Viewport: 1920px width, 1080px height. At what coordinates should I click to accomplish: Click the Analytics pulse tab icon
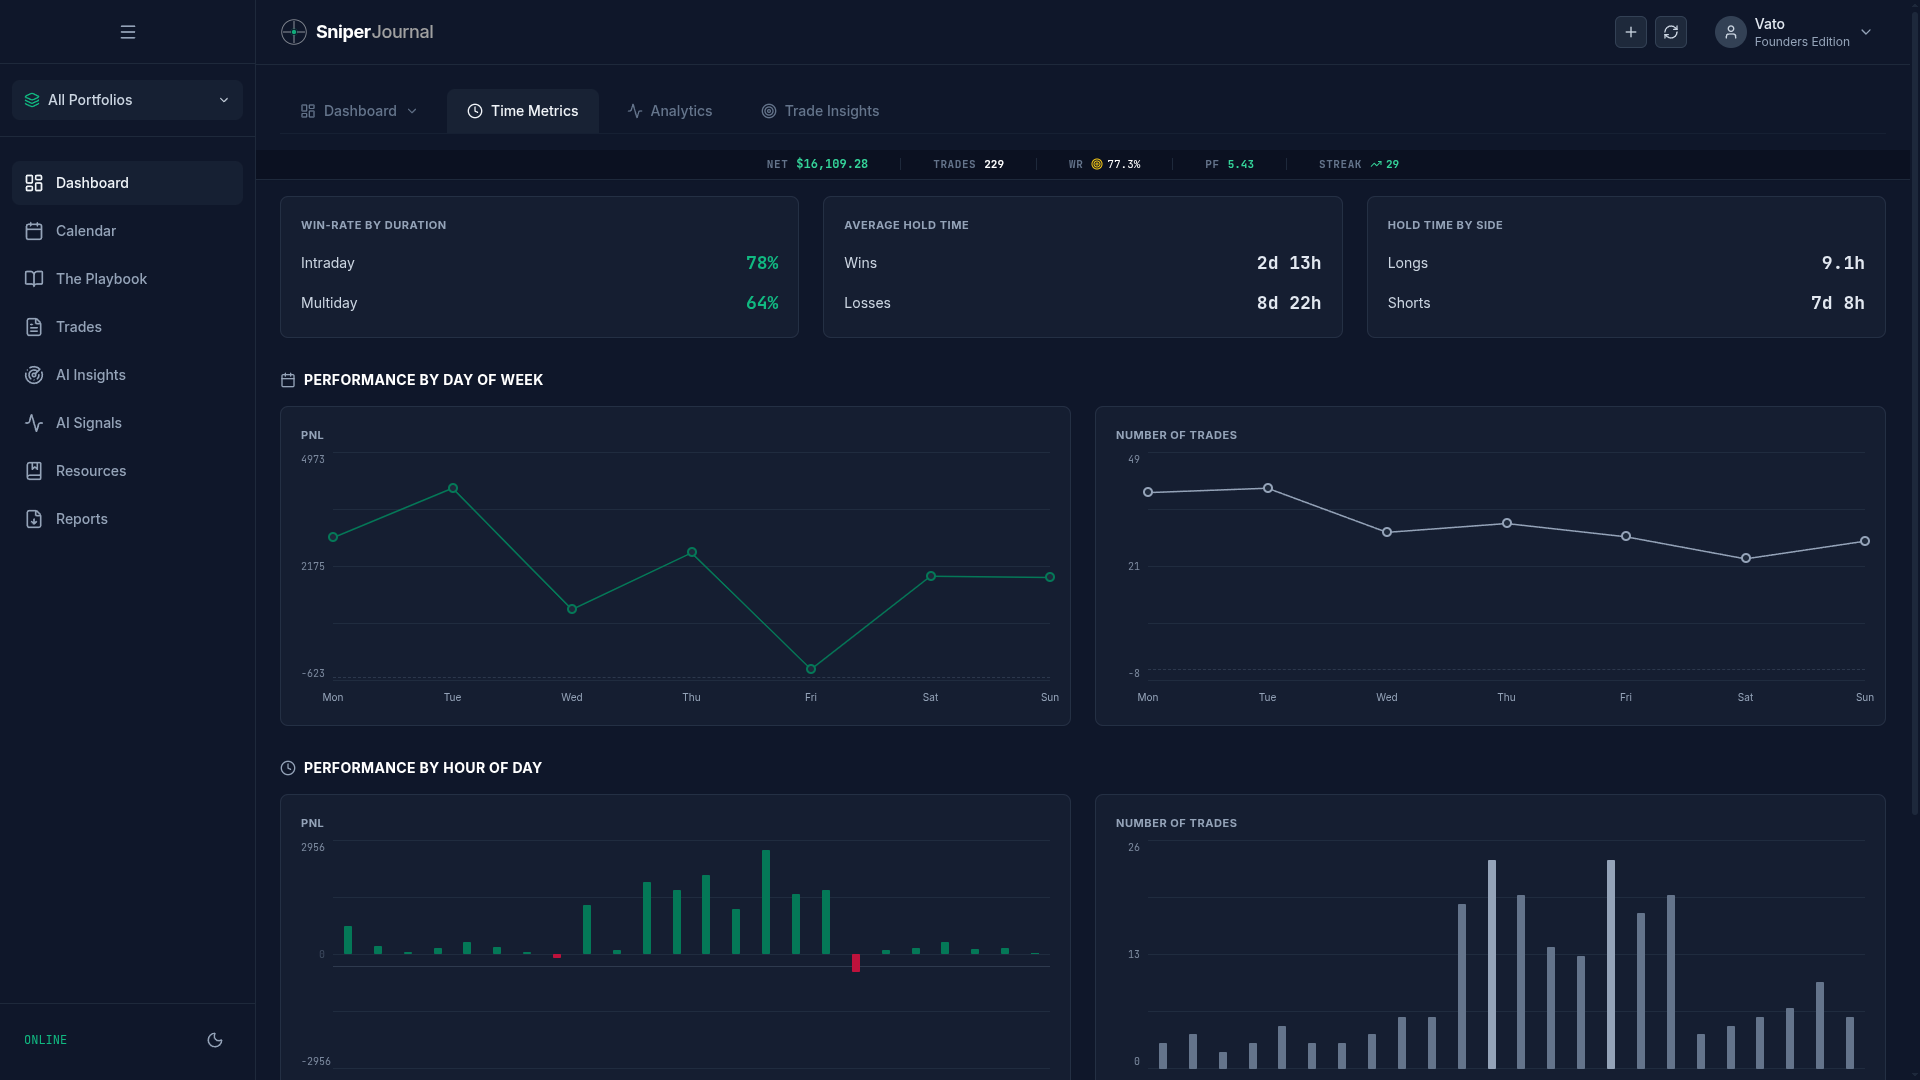635,111
